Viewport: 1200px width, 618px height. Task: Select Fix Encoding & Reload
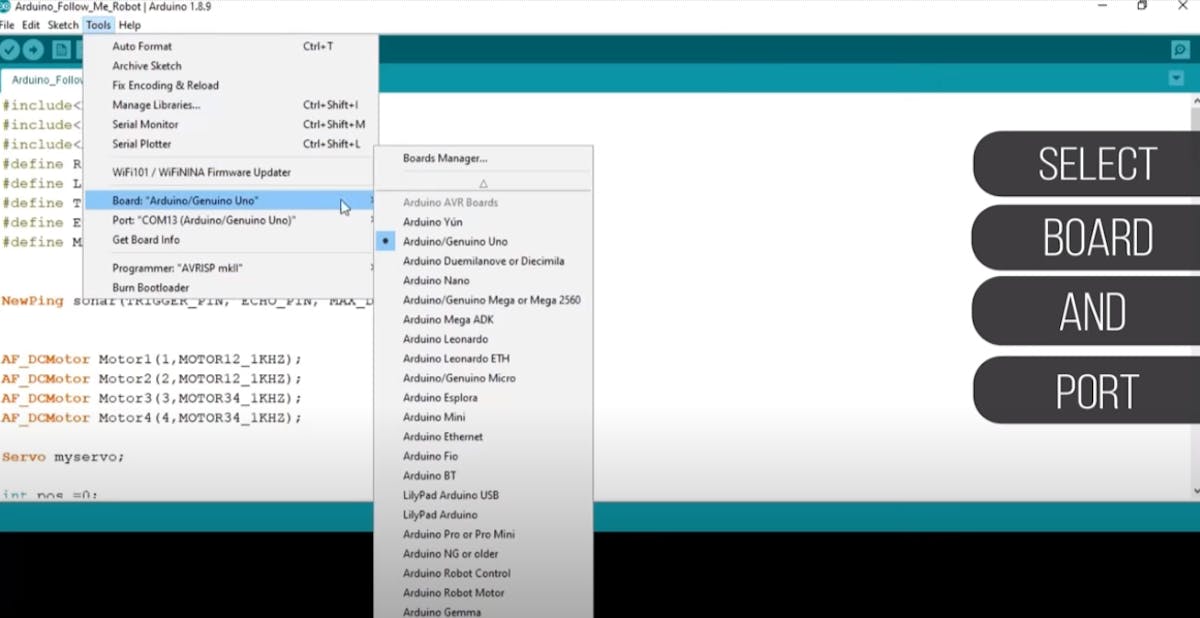tap(231, 85)
